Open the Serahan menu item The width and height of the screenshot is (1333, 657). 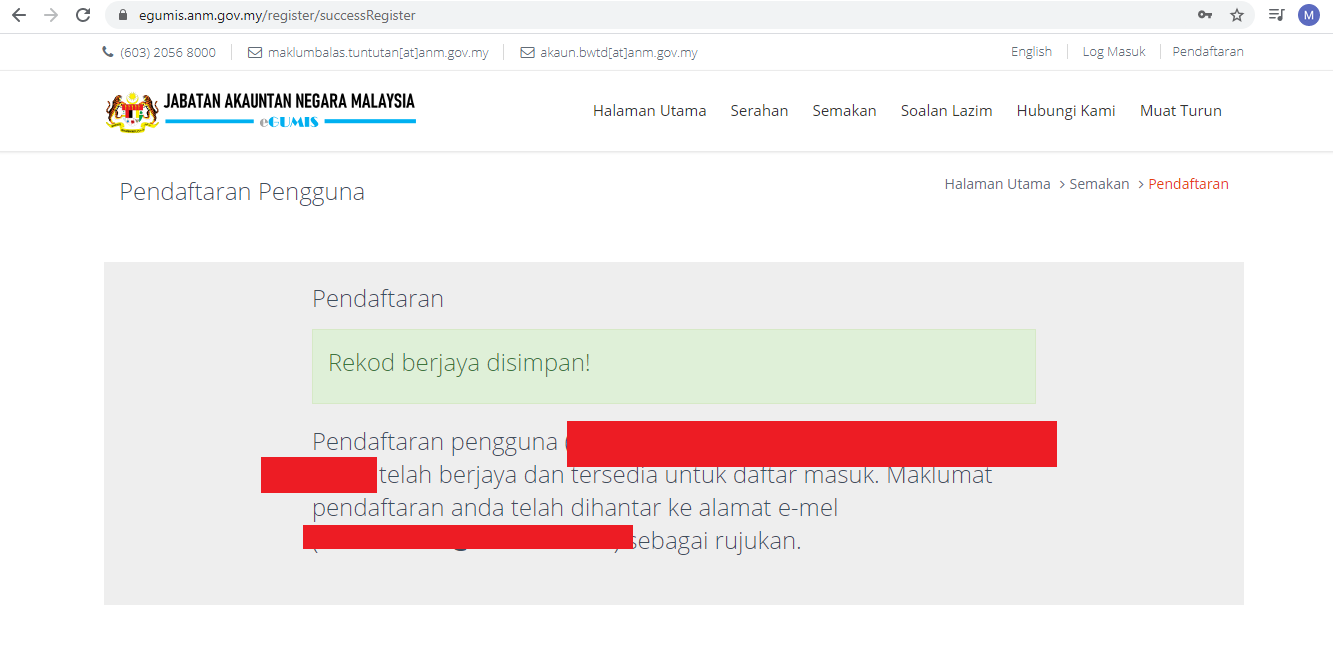point(759,111)
